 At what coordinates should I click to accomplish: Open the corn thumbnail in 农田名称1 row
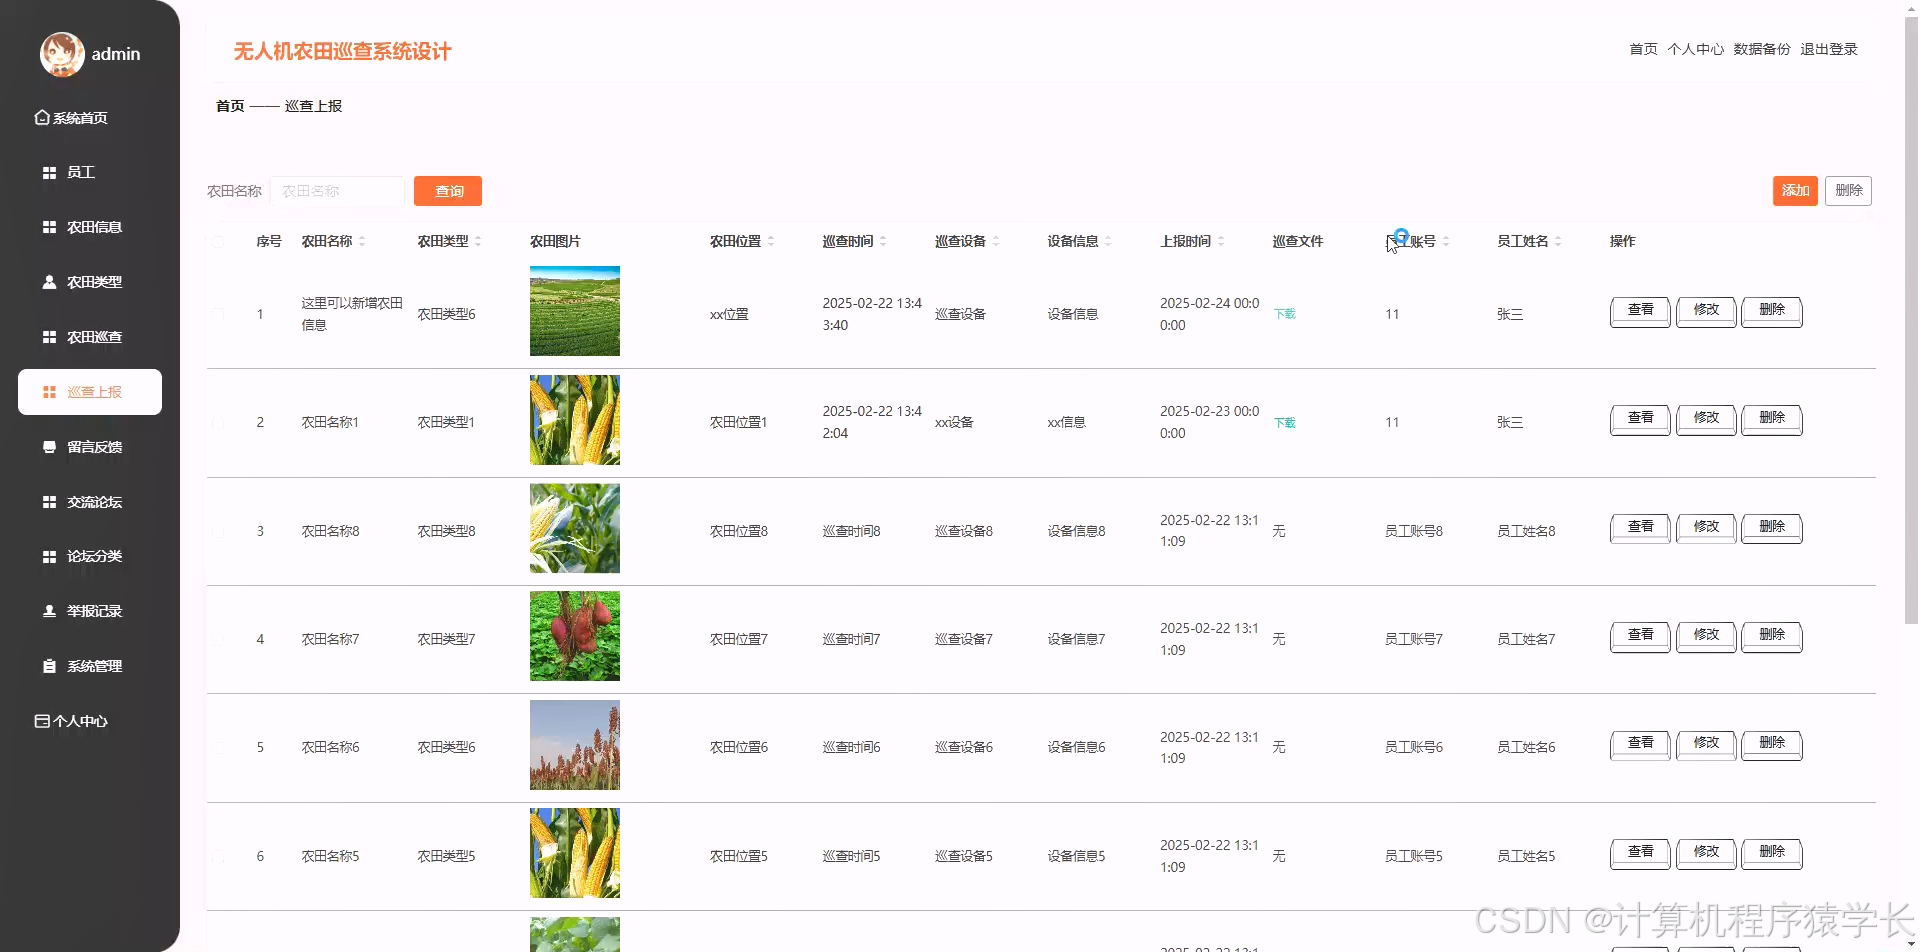[575, 420]
